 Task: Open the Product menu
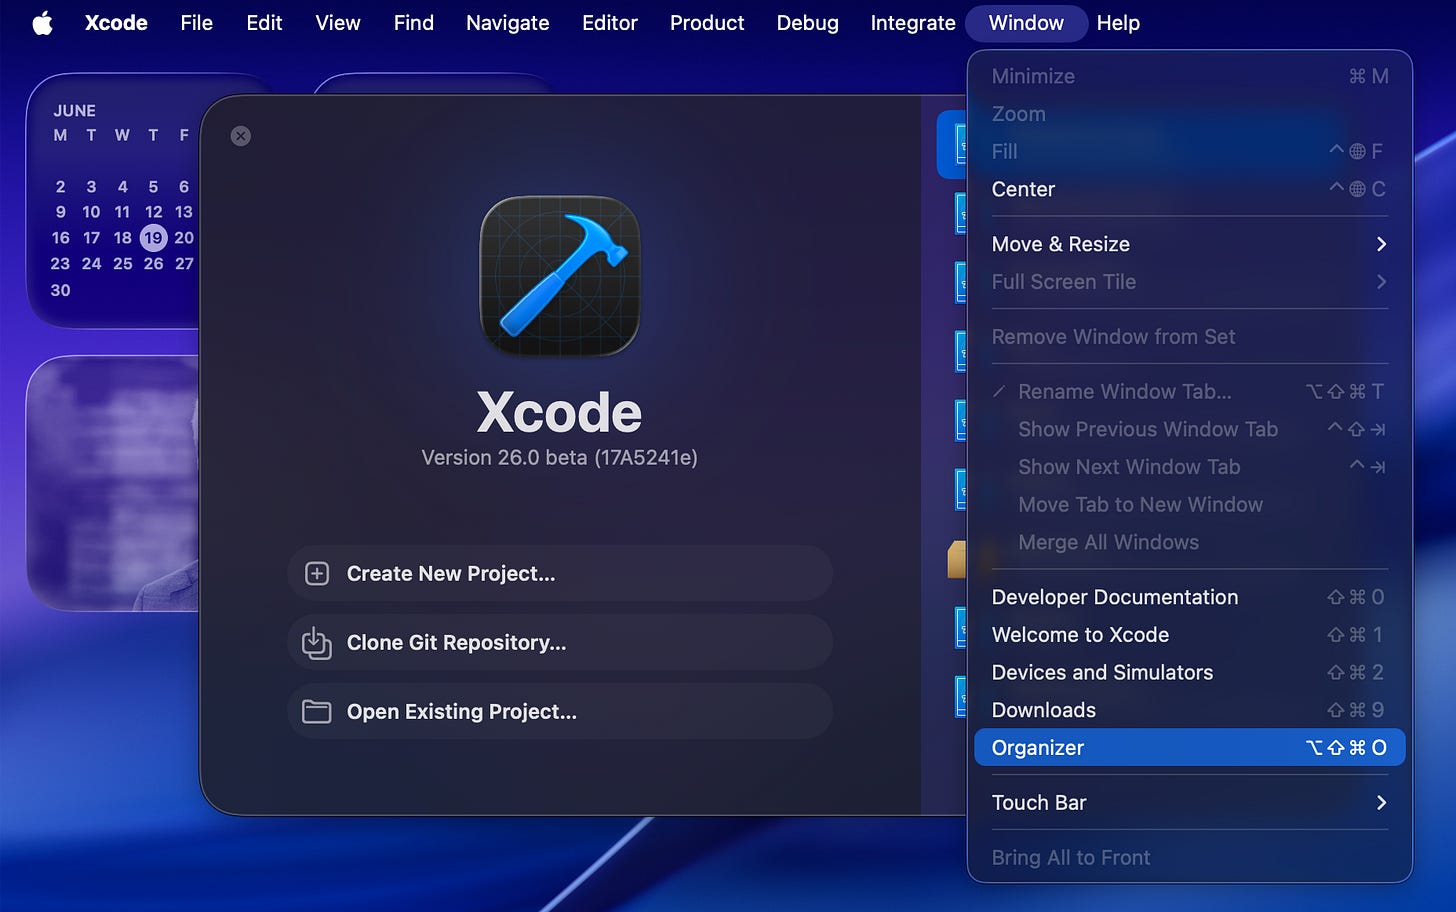[707, 23]
